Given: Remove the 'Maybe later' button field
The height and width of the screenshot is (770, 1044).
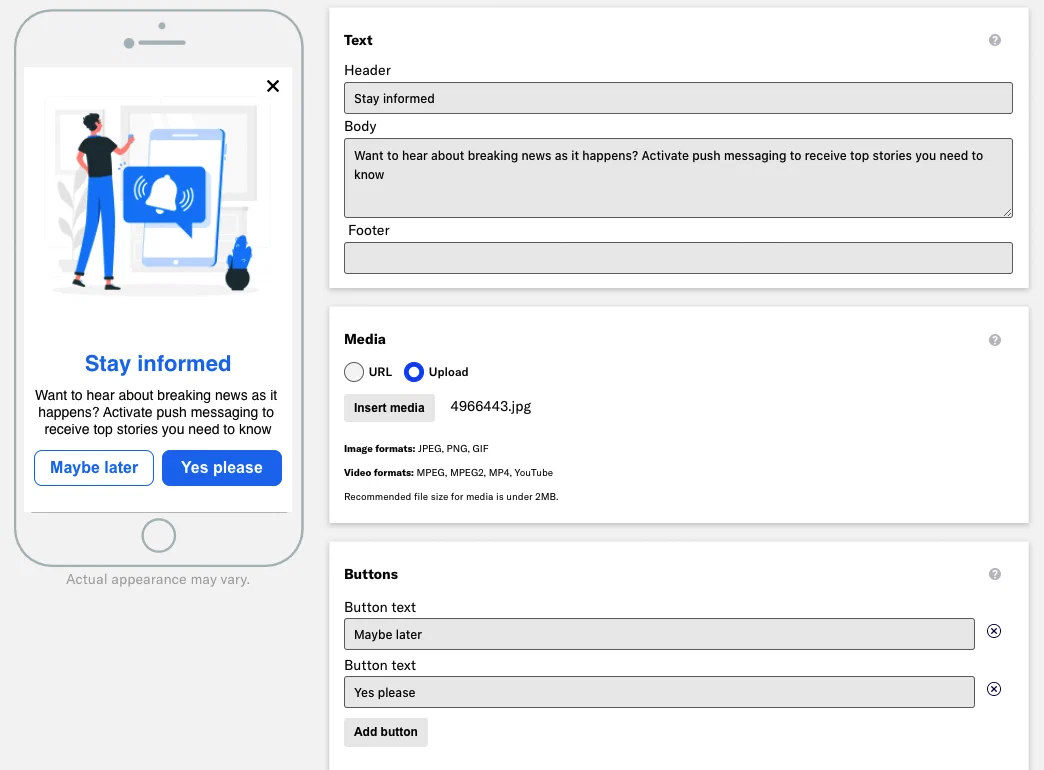Looking at the screenshot, I should (993, 631).
